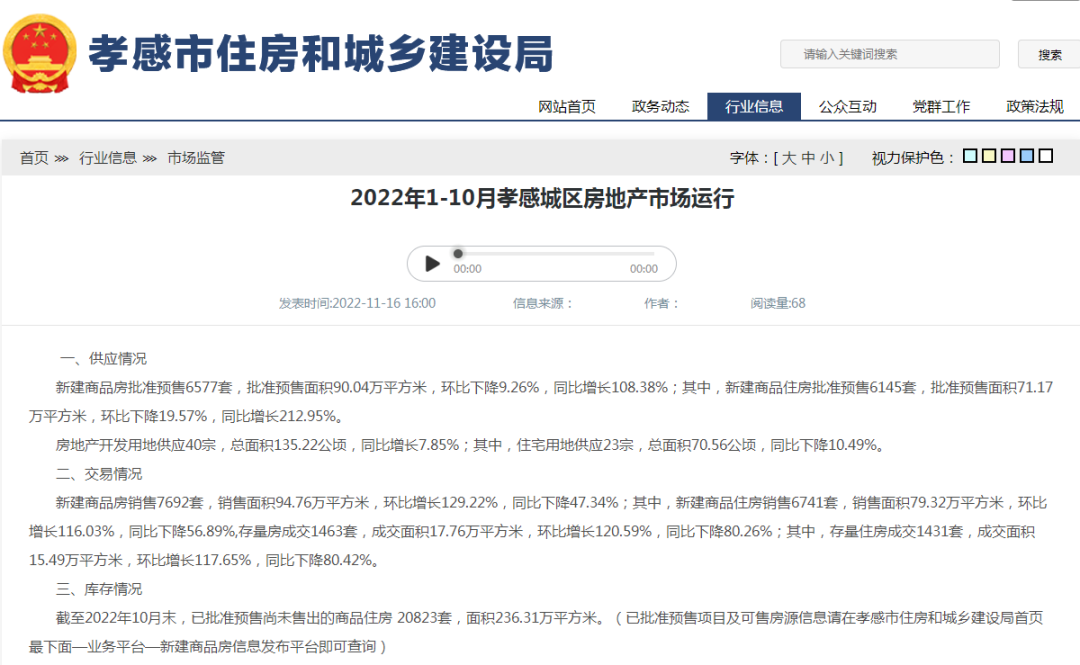Select the pink eye-protection color
This screenshot has height=665, width=1080.
coord(1008,156)
